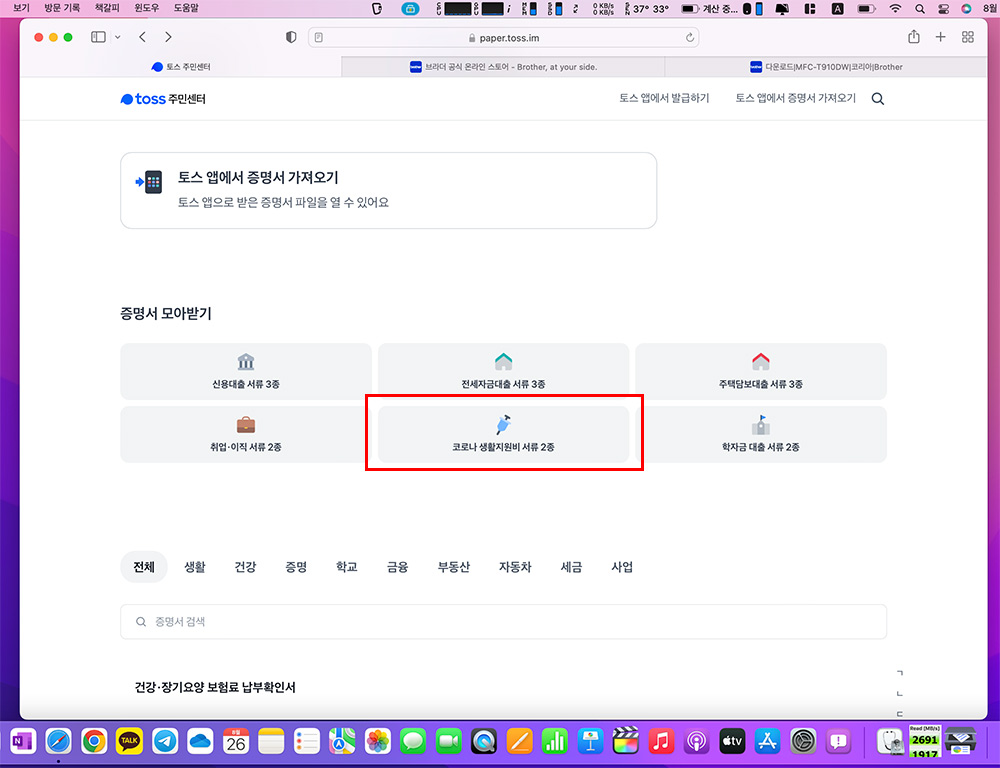The image size is (1000, 768).
Task: Open Final Cut Pro in the Dock
Action: [625, 741]
